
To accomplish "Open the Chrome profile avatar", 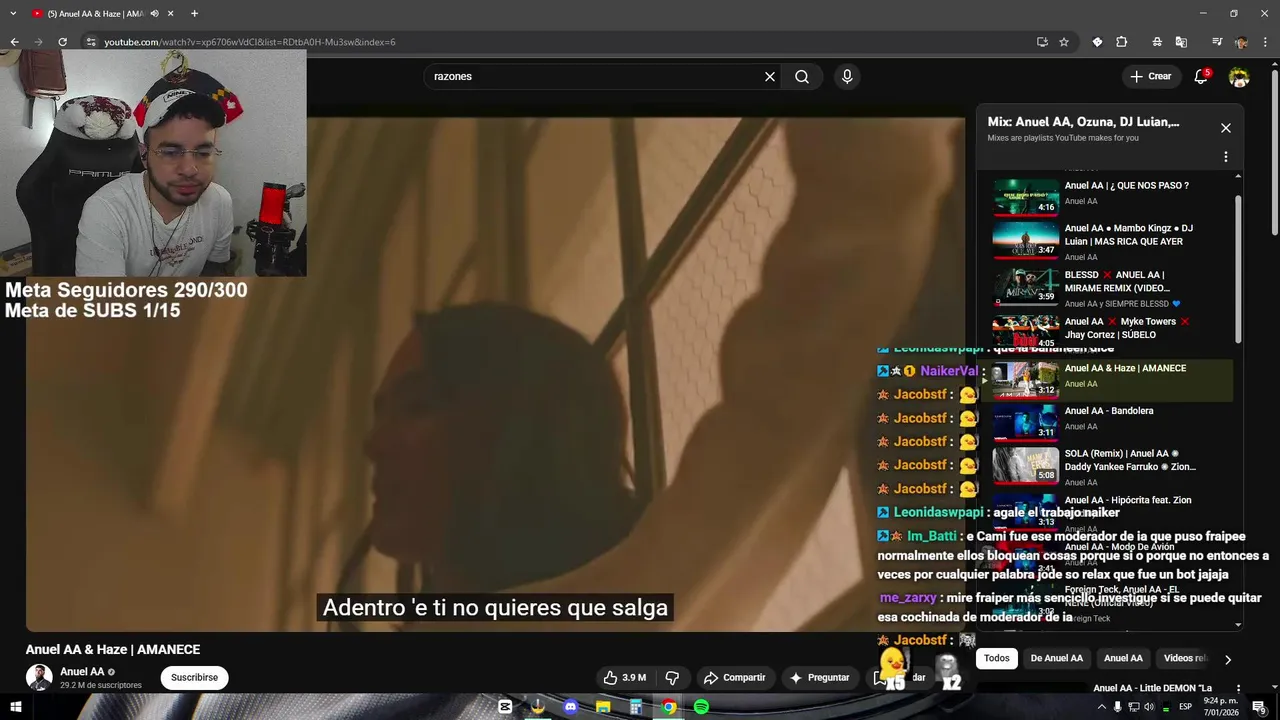I will pyautogui.click(x=1241, y=42).
